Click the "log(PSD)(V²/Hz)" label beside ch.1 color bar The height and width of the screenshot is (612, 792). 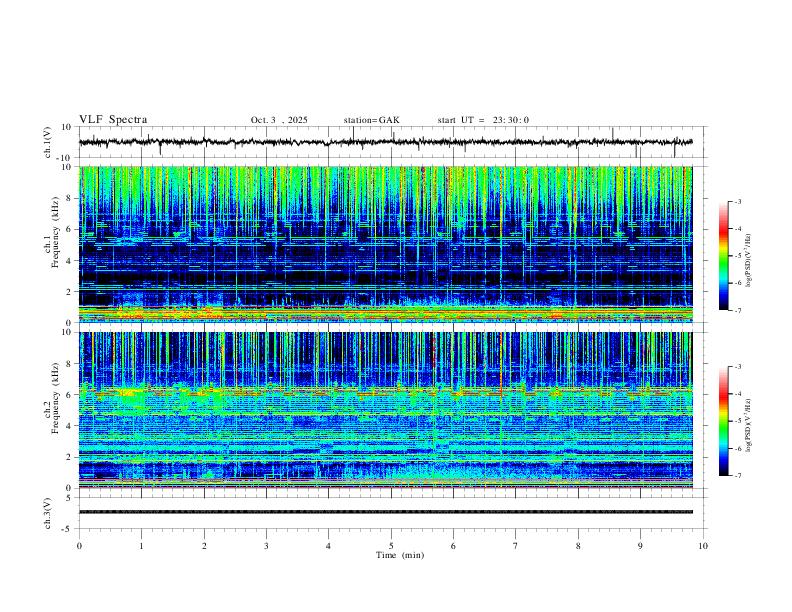(749, 260)
